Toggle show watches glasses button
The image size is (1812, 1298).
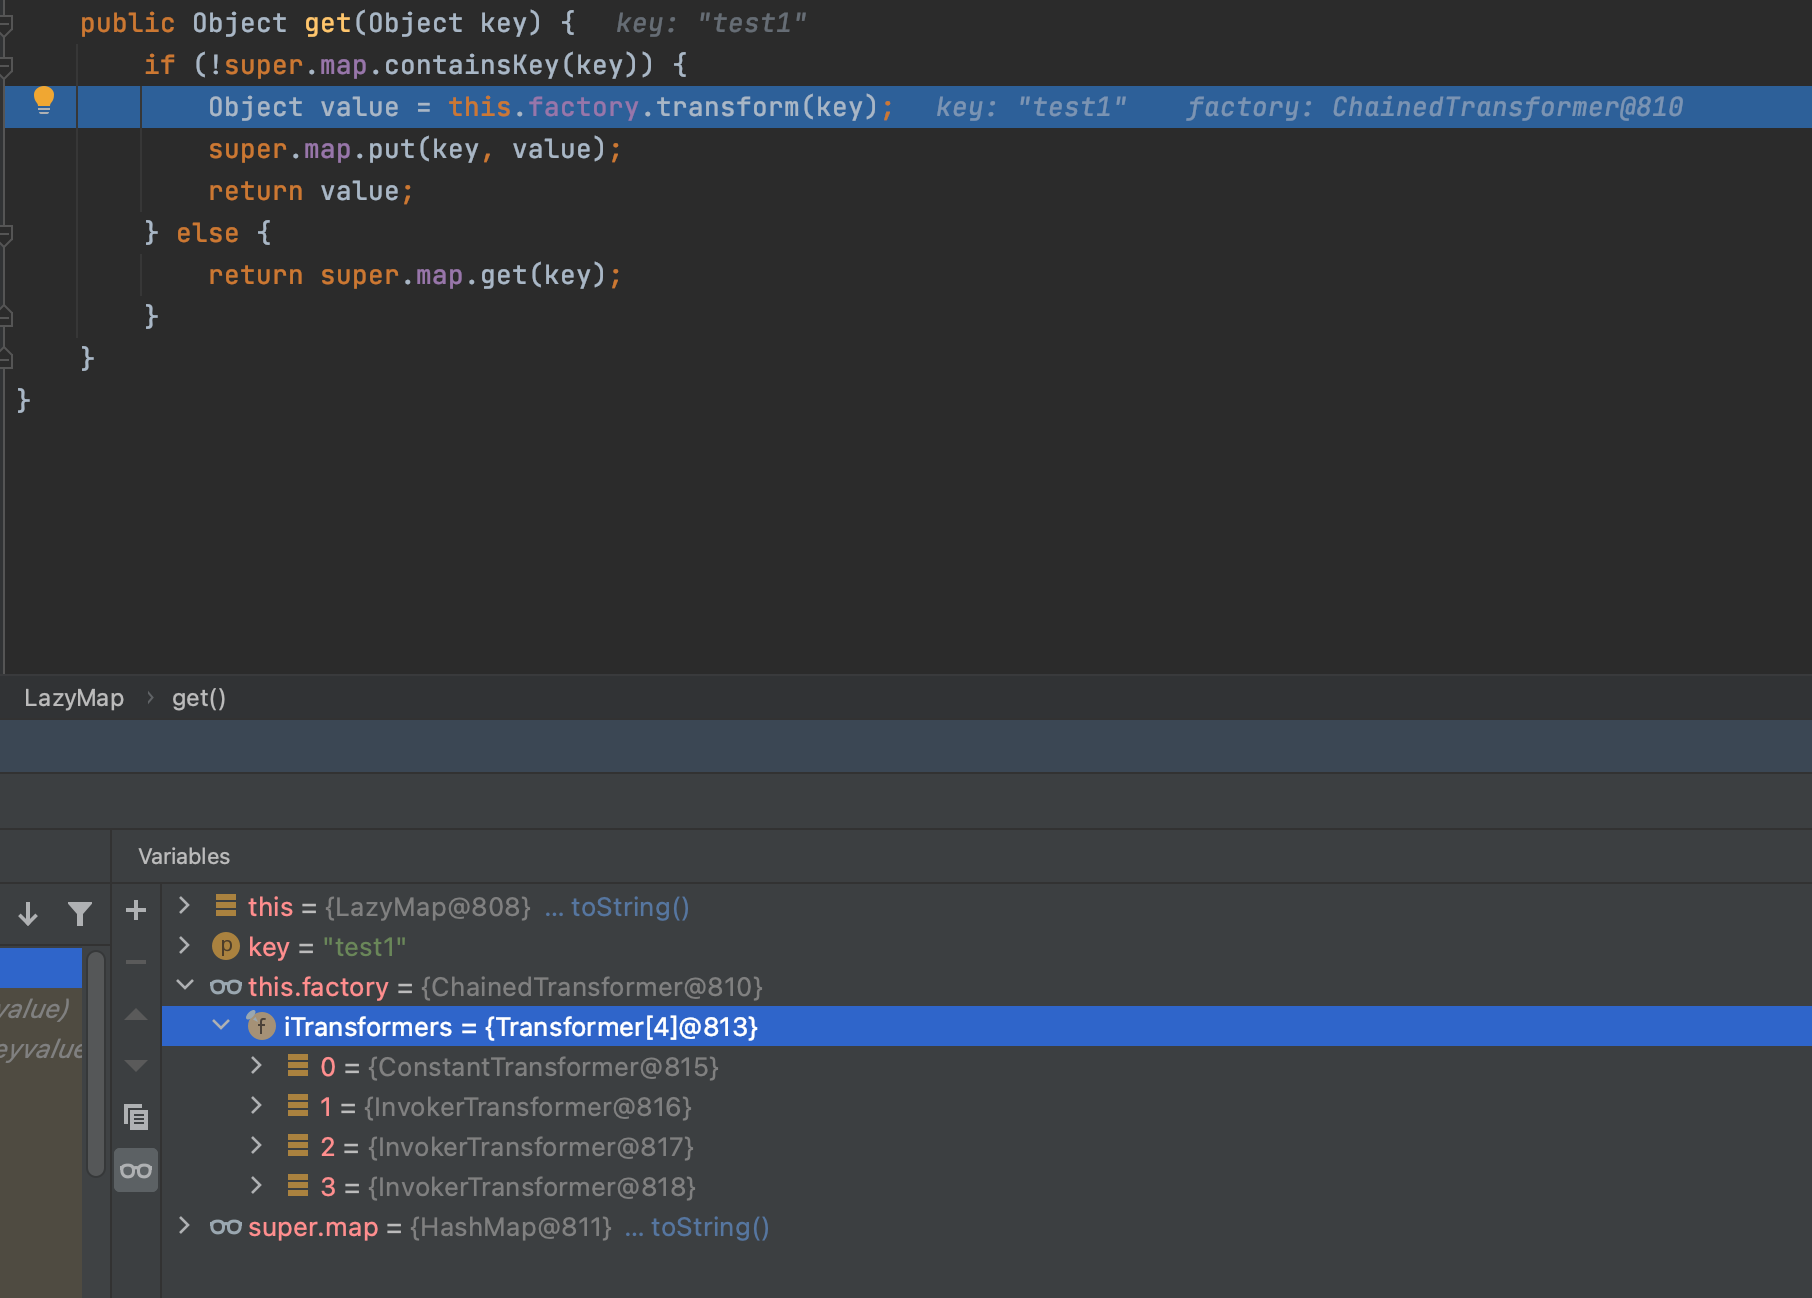pyautogui.click(x=136, y=1170)
